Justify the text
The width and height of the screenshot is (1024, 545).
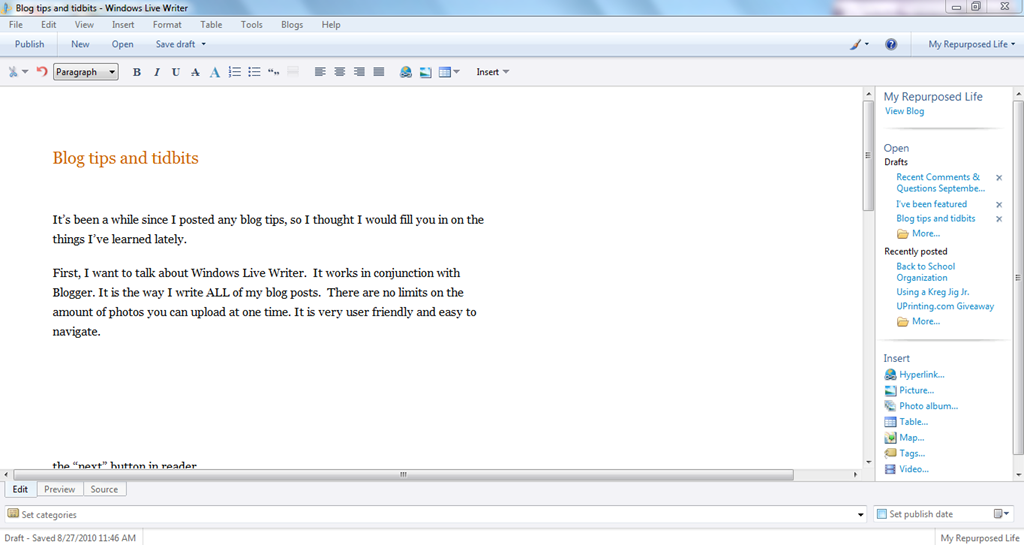point(379,72)
